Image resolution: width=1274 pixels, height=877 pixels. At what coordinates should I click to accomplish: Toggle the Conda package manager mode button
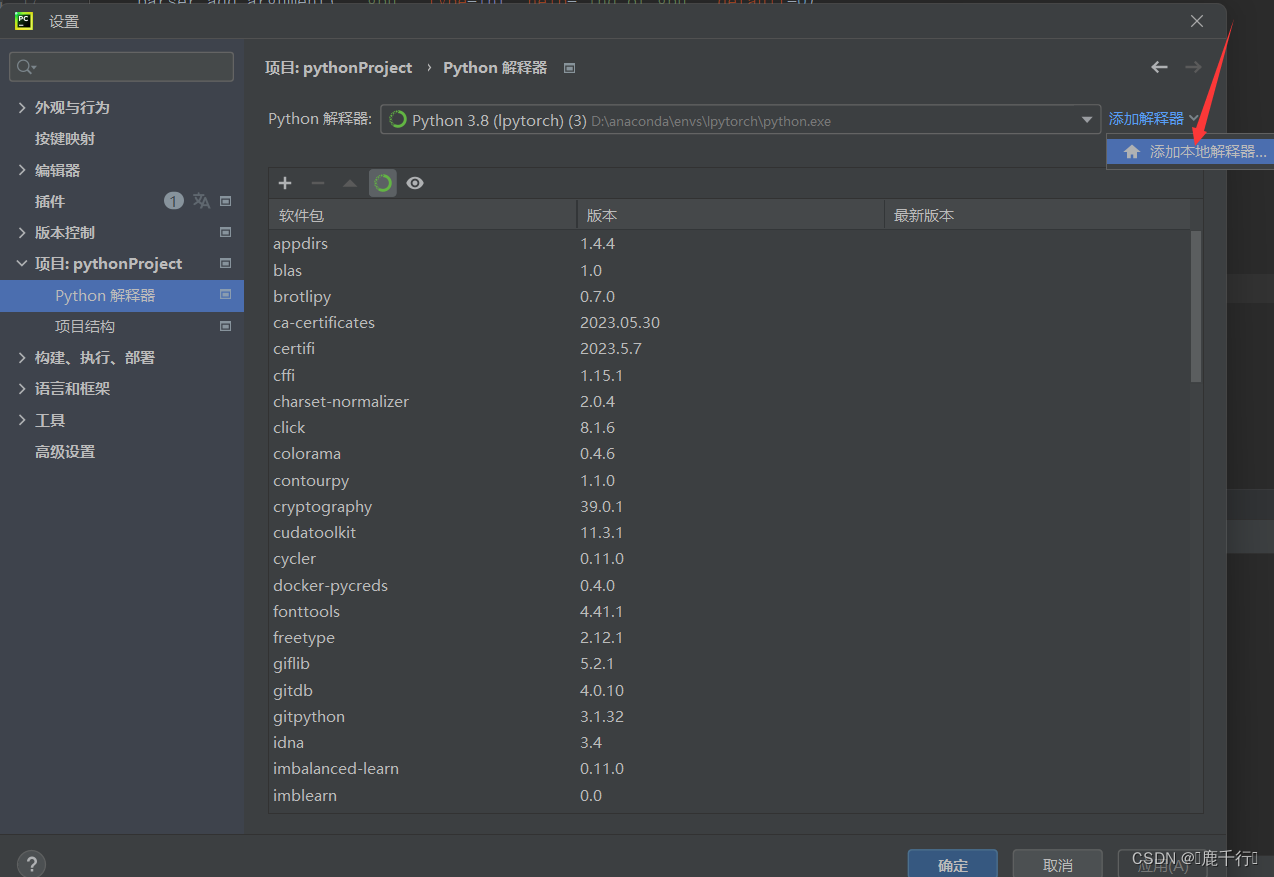tap(383, 183)
